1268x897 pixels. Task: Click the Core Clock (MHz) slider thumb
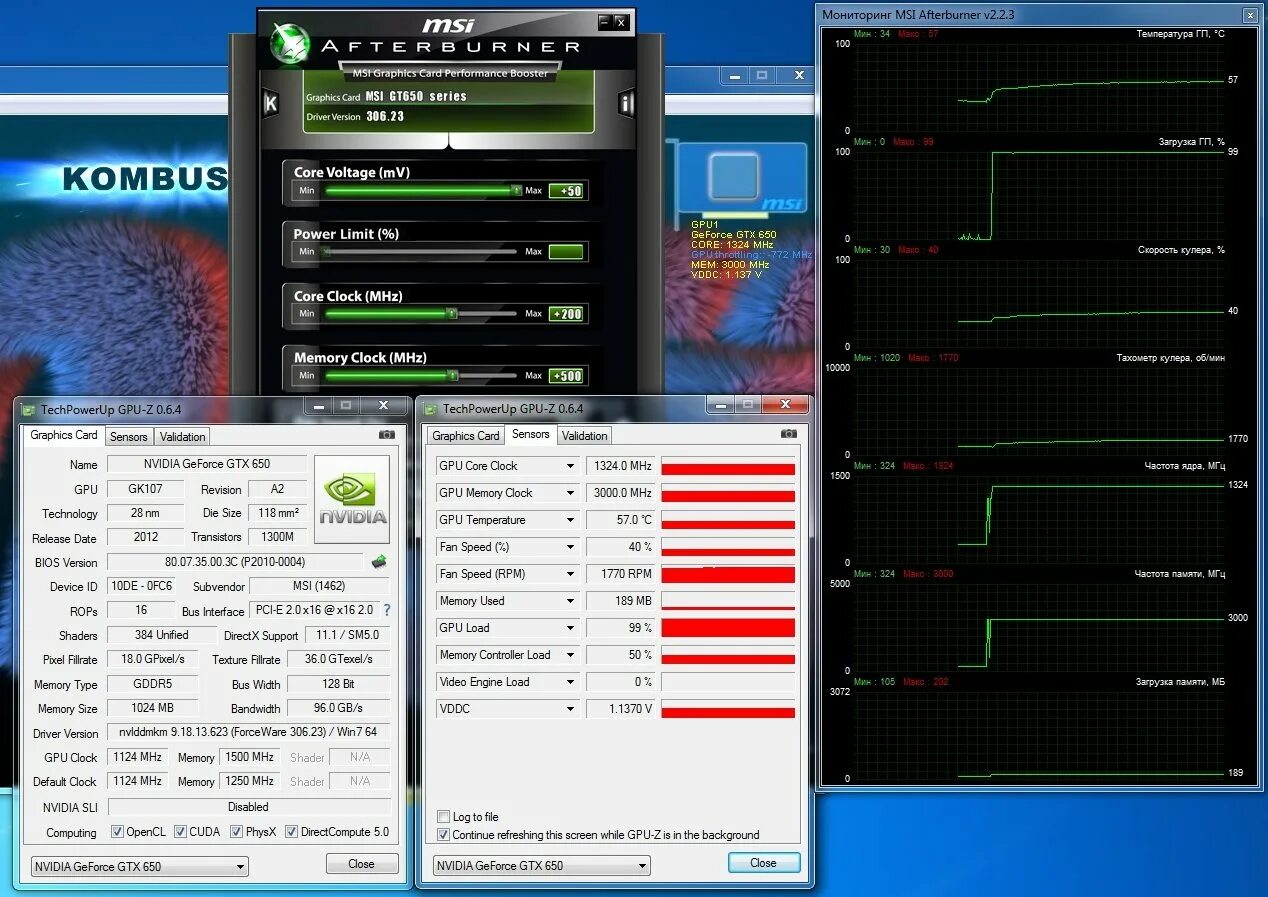[x=451, y=314]
